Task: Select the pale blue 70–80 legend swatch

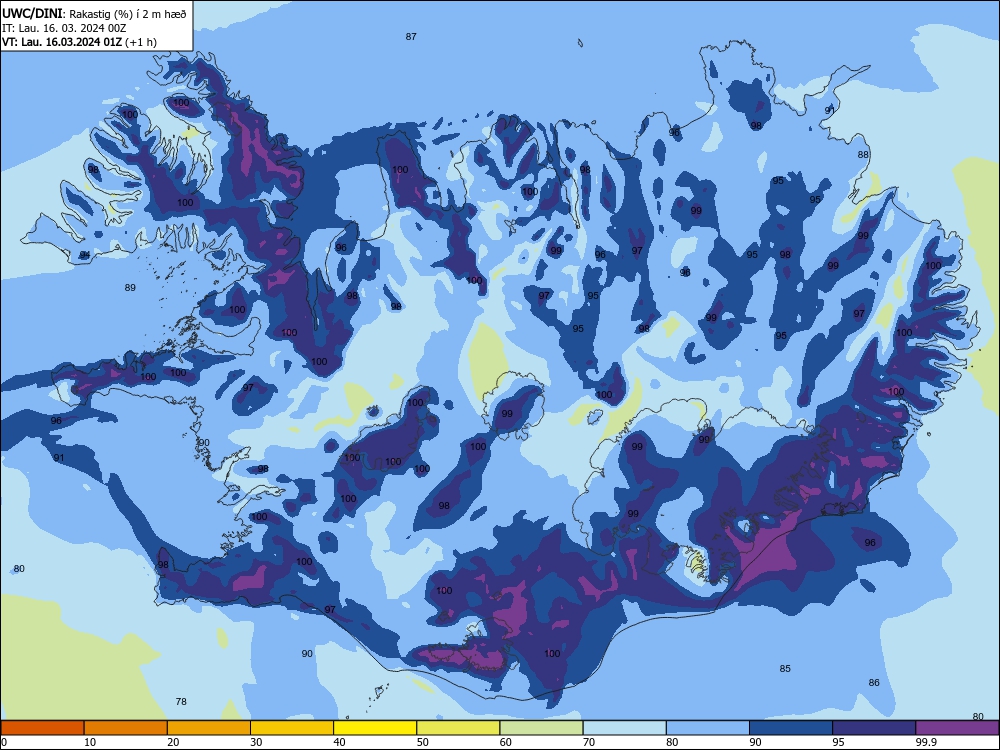Action: pos(624,728)
